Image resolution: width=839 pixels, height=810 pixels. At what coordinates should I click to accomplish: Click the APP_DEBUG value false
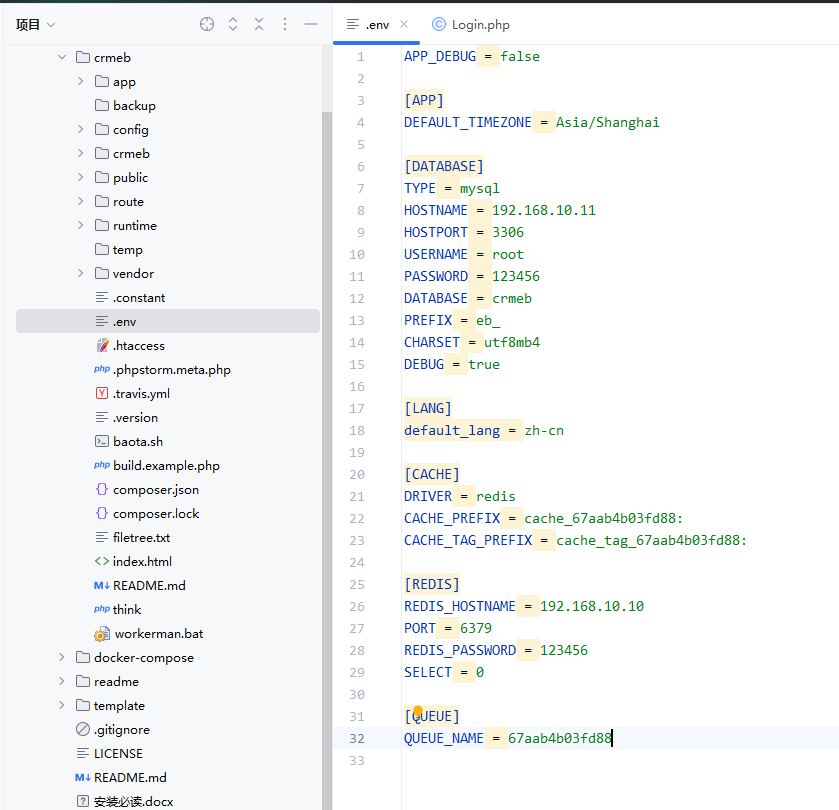point(520,56)
